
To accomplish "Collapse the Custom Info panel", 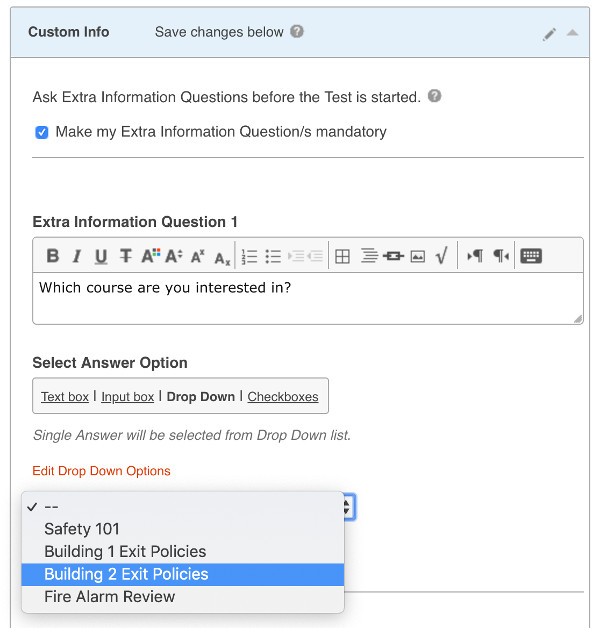I will pyautogui.click(x=572, y=33).
